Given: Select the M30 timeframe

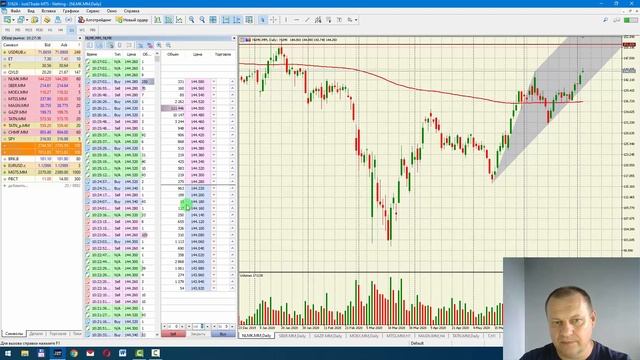Looking at the screenshot, I should click(39, 30).
